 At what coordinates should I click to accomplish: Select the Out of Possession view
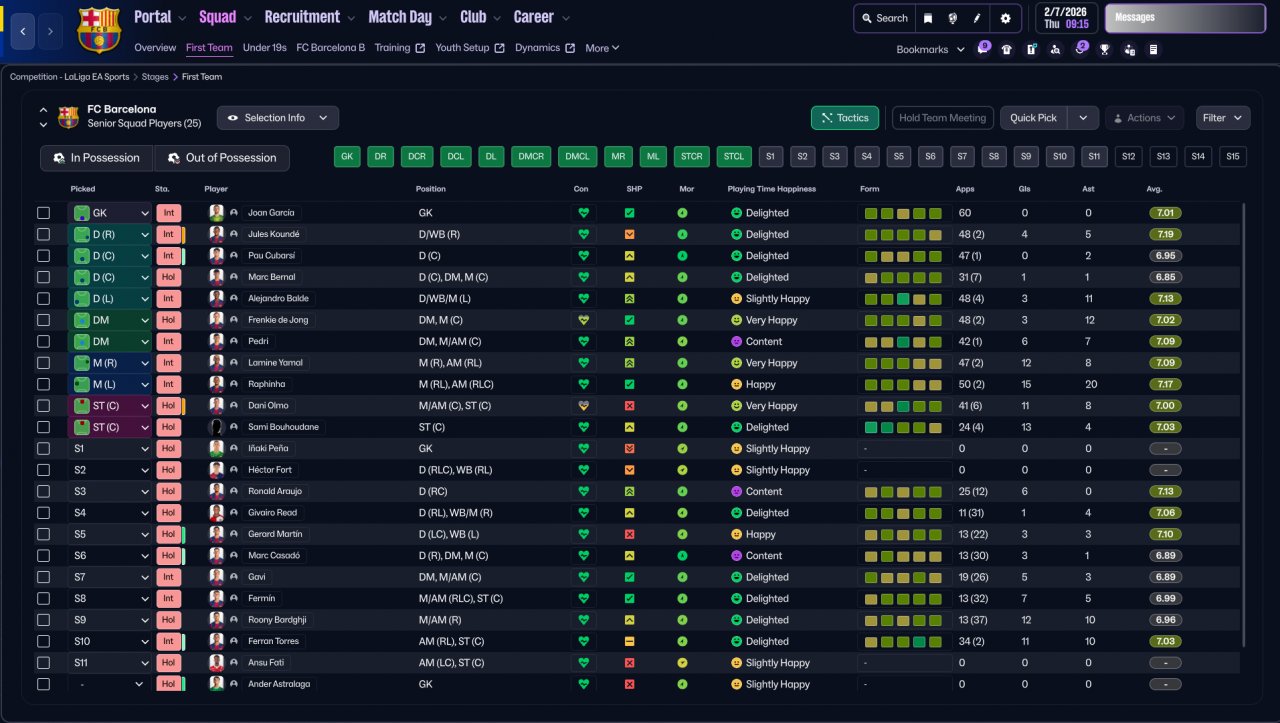pos(221,158)
